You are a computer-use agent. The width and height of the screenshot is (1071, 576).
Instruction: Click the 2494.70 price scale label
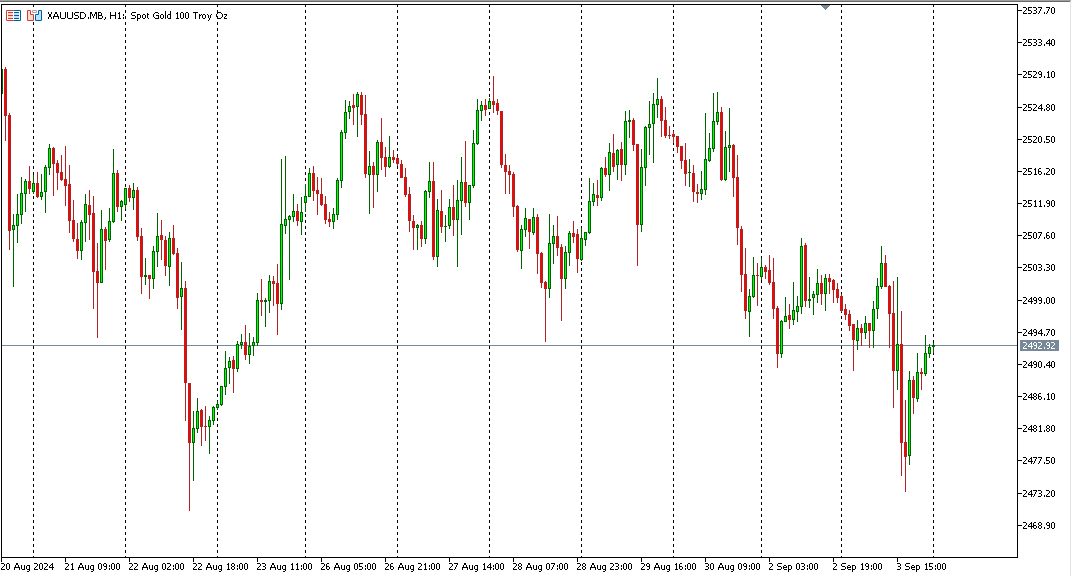pos(1038,333)
